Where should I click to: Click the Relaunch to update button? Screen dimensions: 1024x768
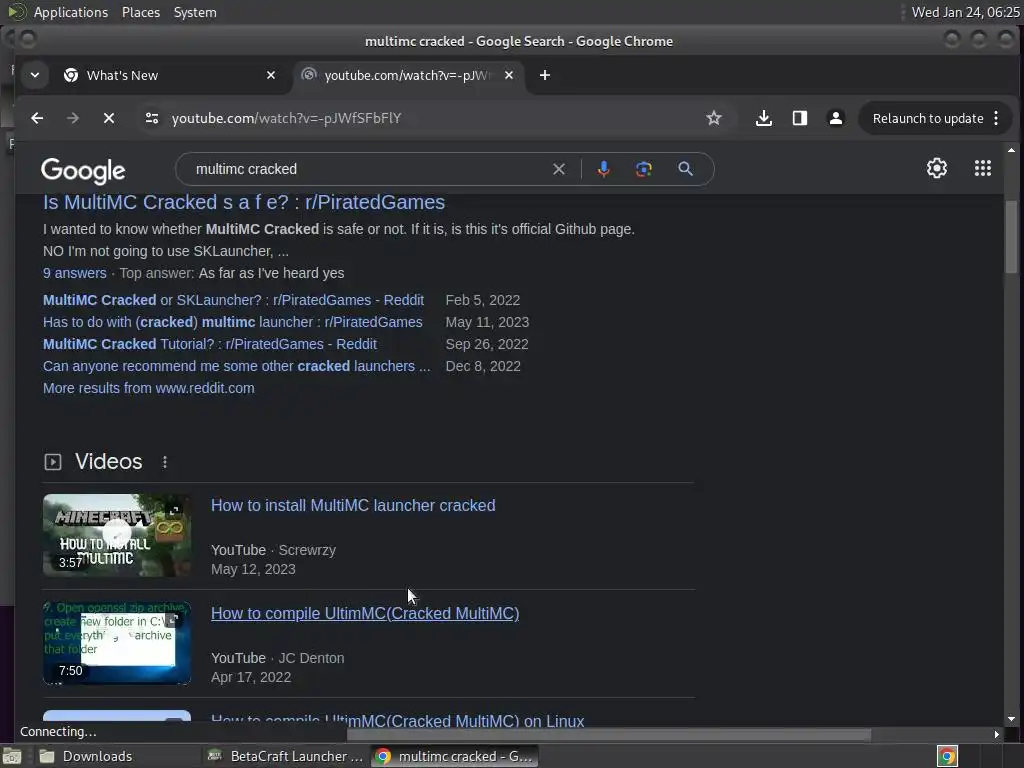click(927, 118)
